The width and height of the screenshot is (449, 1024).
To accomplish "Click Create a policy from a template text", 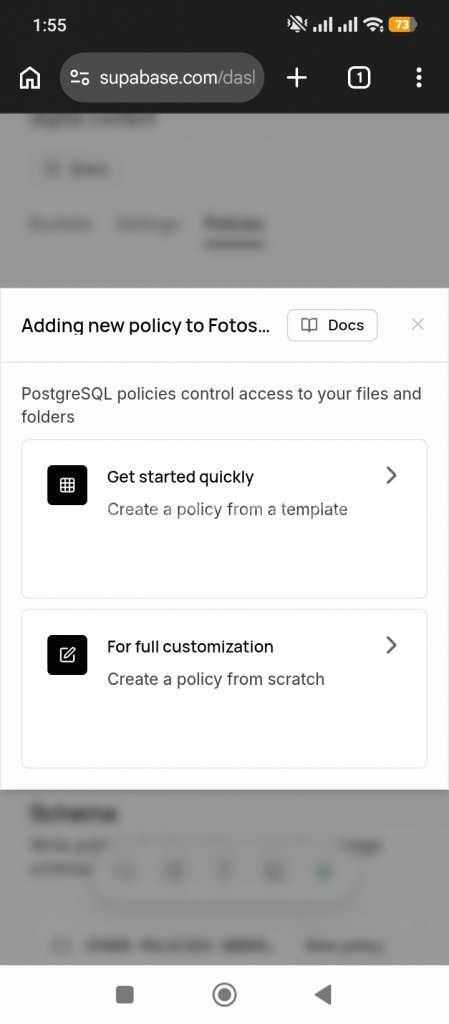I will pyautogui.click(x=227, y=509).
